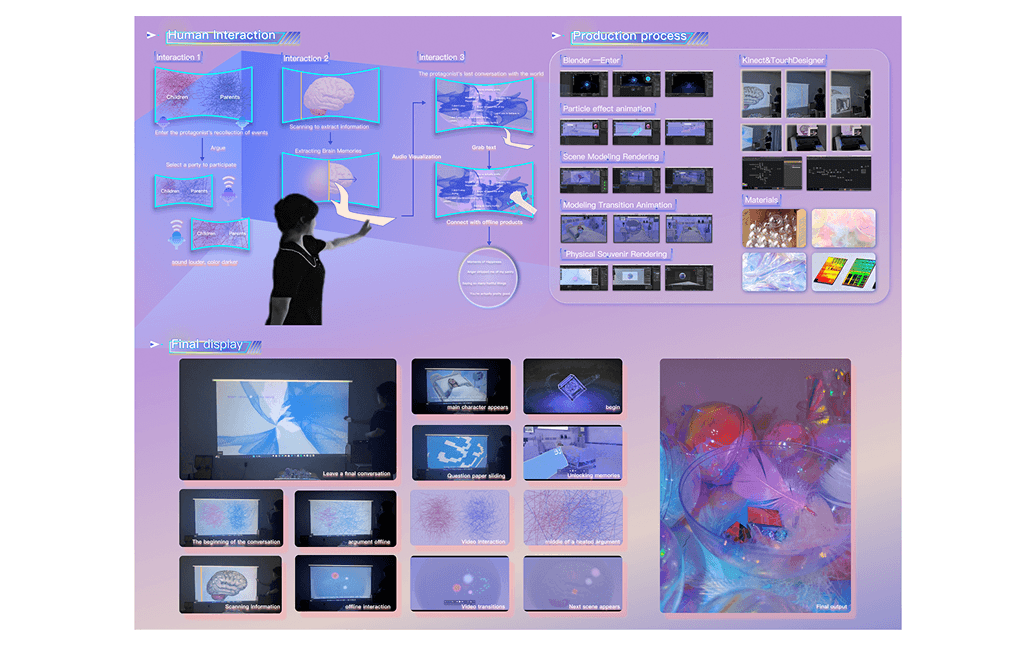Image resolution: width=1035 pixels, height=646 pixels.
Task: Open the argument offline thumbnail
Action: point(345,518)
